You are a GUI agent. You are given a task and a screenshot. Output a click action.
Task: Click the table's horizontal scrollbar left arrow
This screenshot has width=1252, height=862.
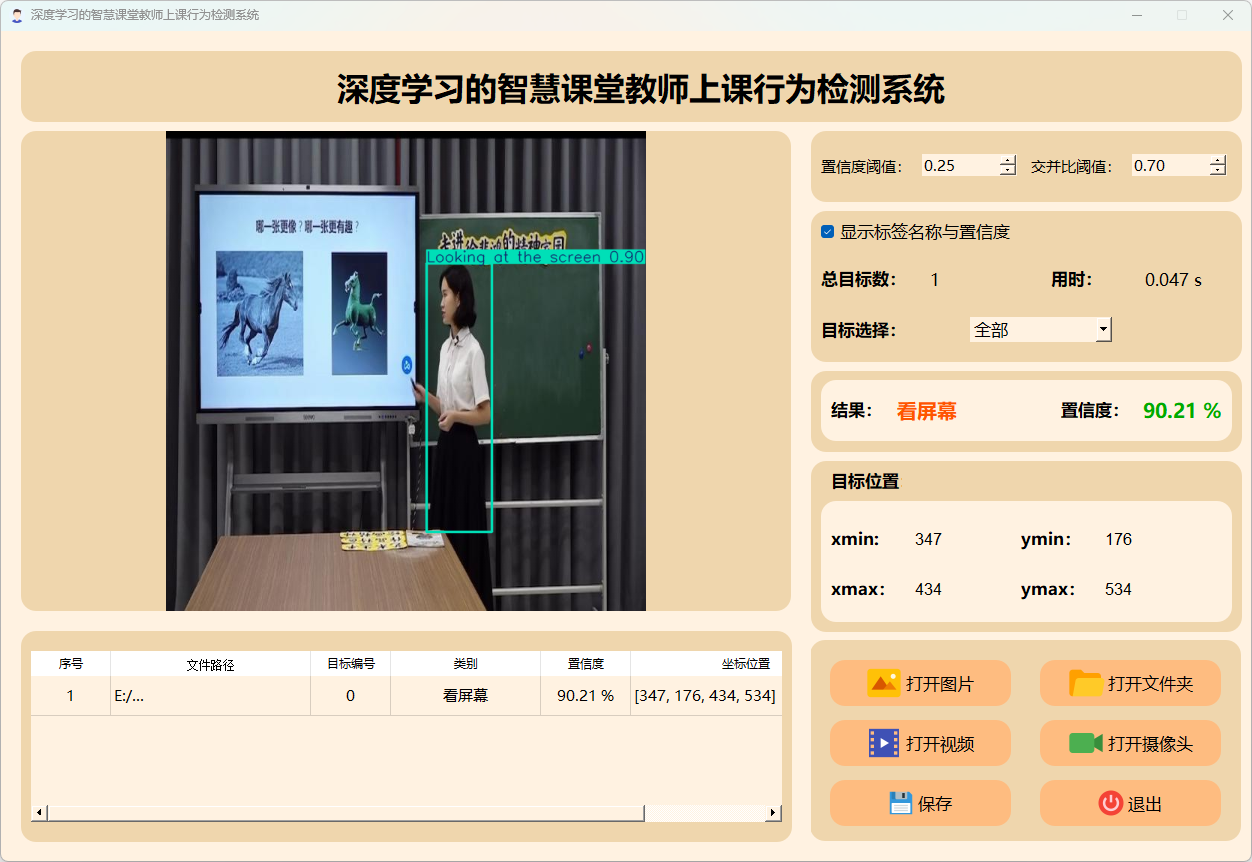pos(40,813)
